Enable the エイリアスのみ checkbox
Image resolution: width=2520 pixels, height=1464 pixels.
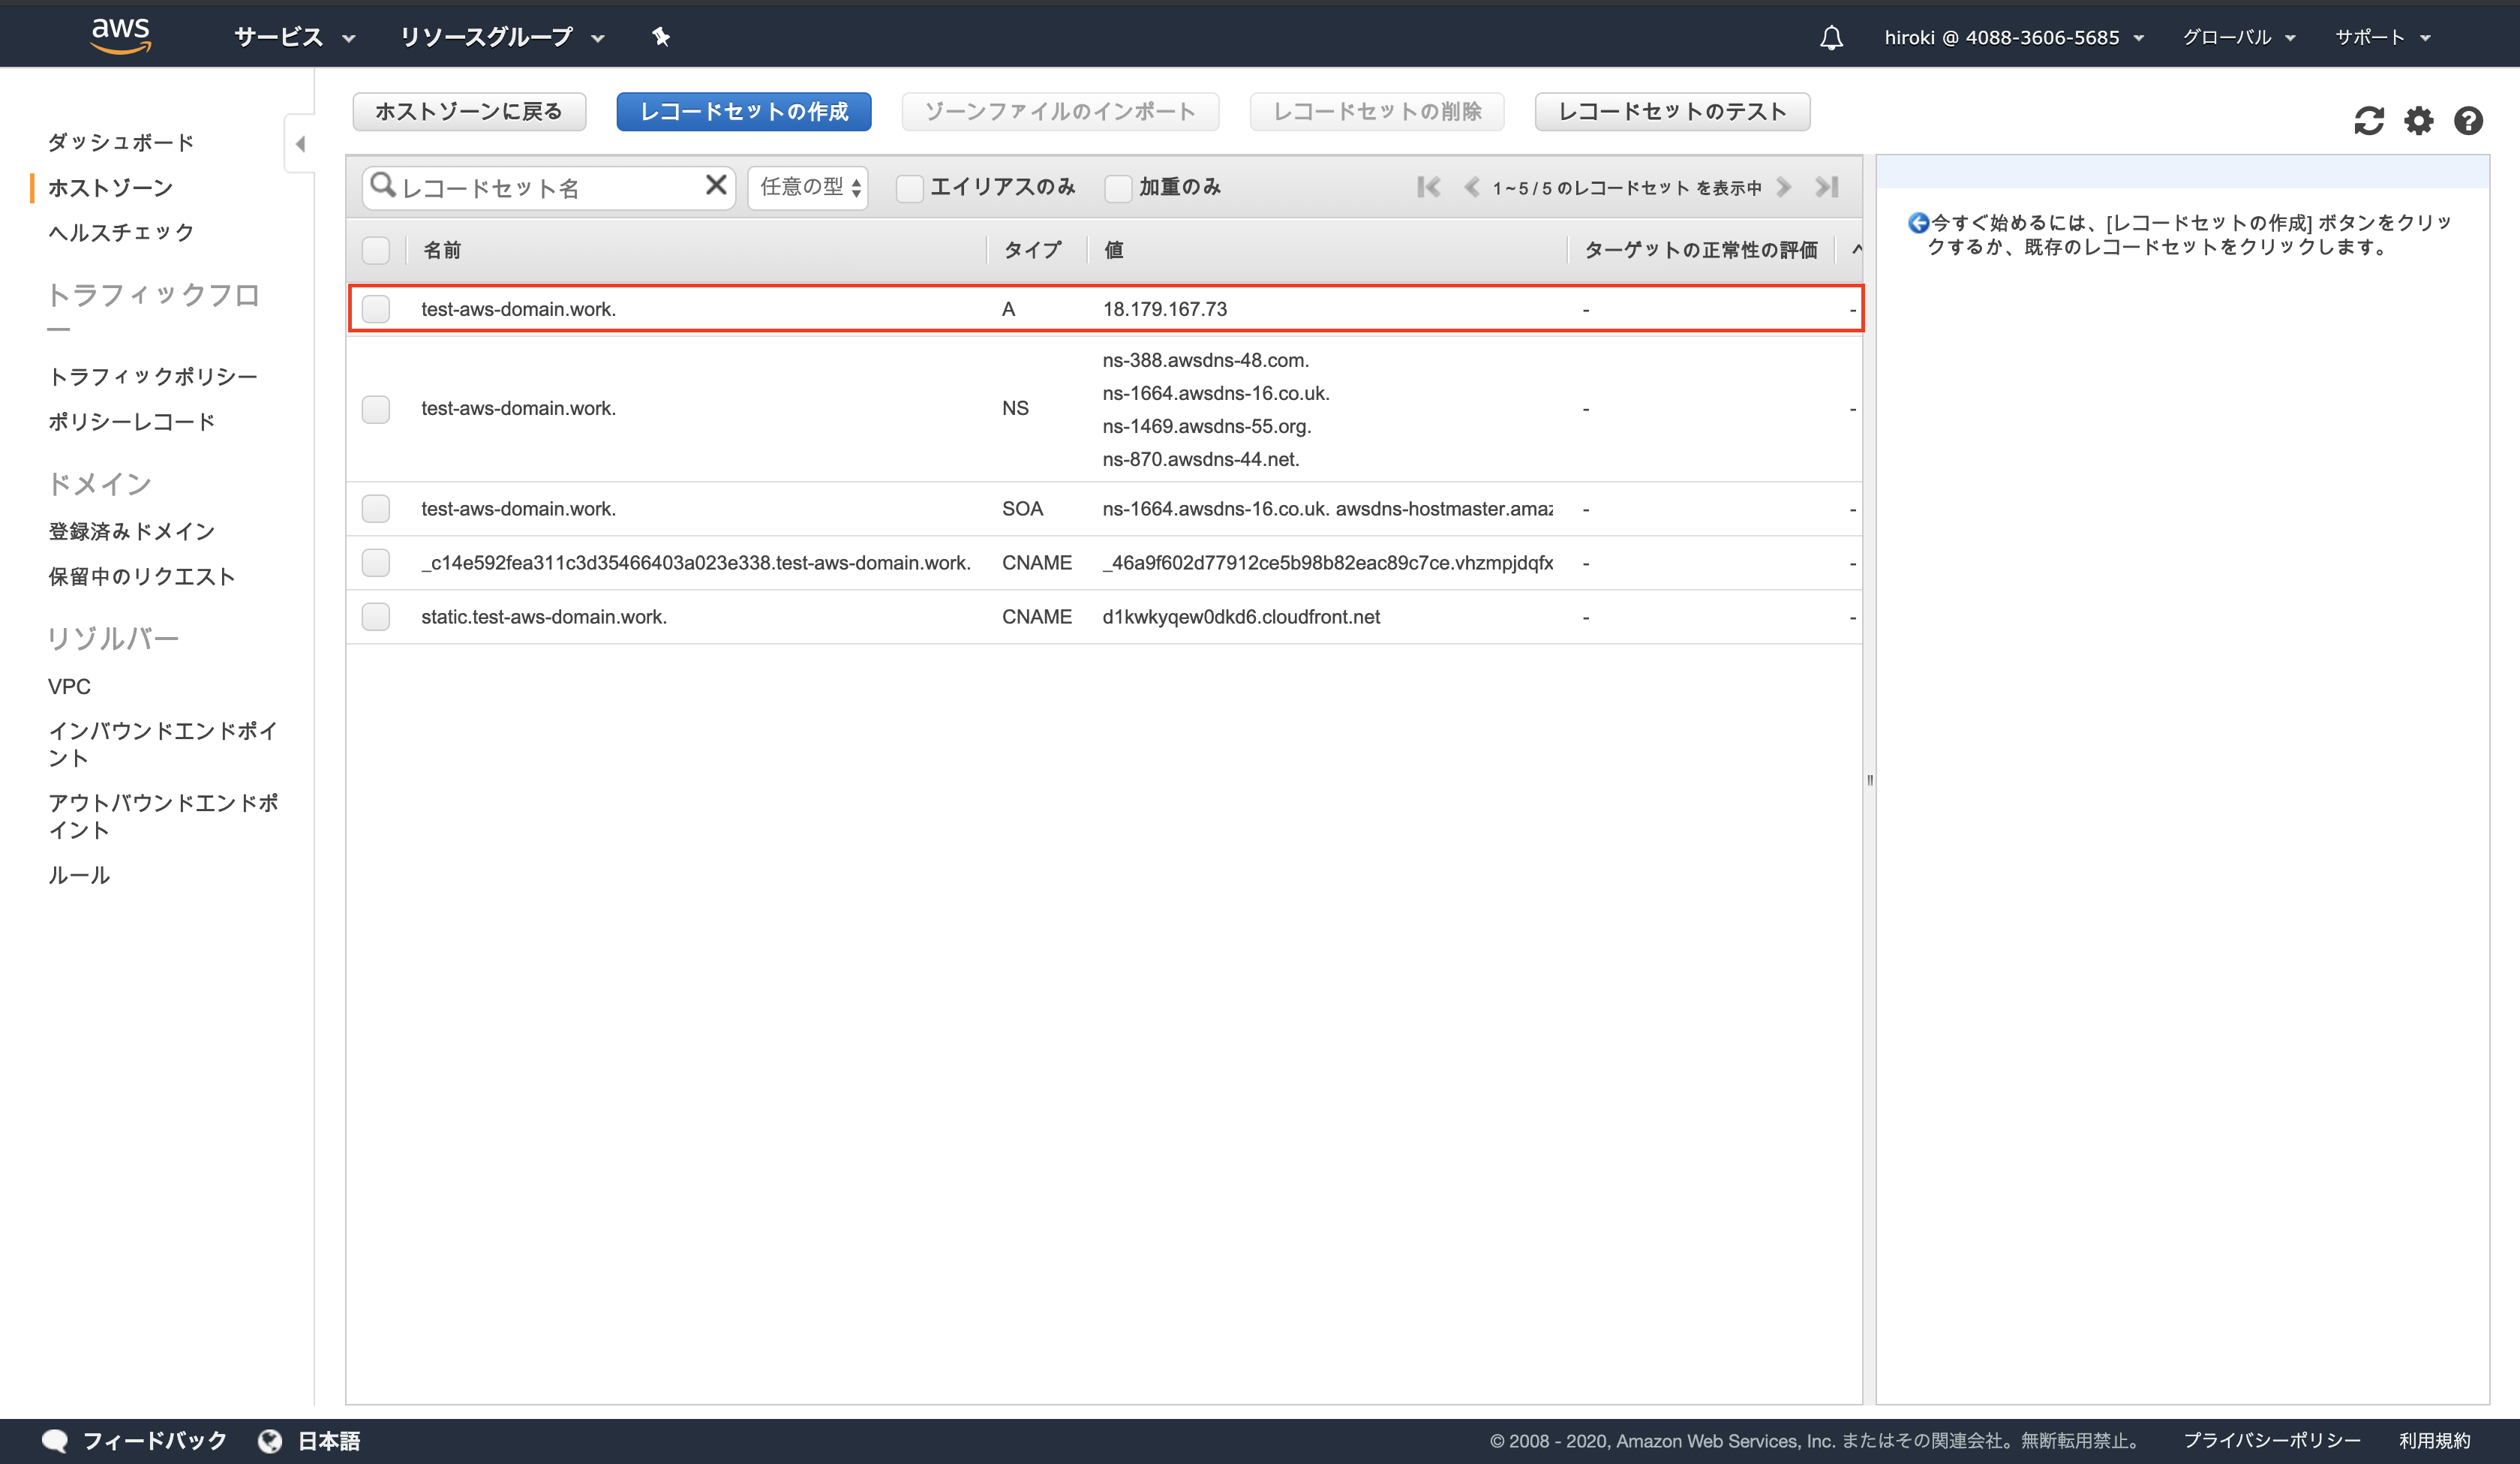tap(909, 187)
